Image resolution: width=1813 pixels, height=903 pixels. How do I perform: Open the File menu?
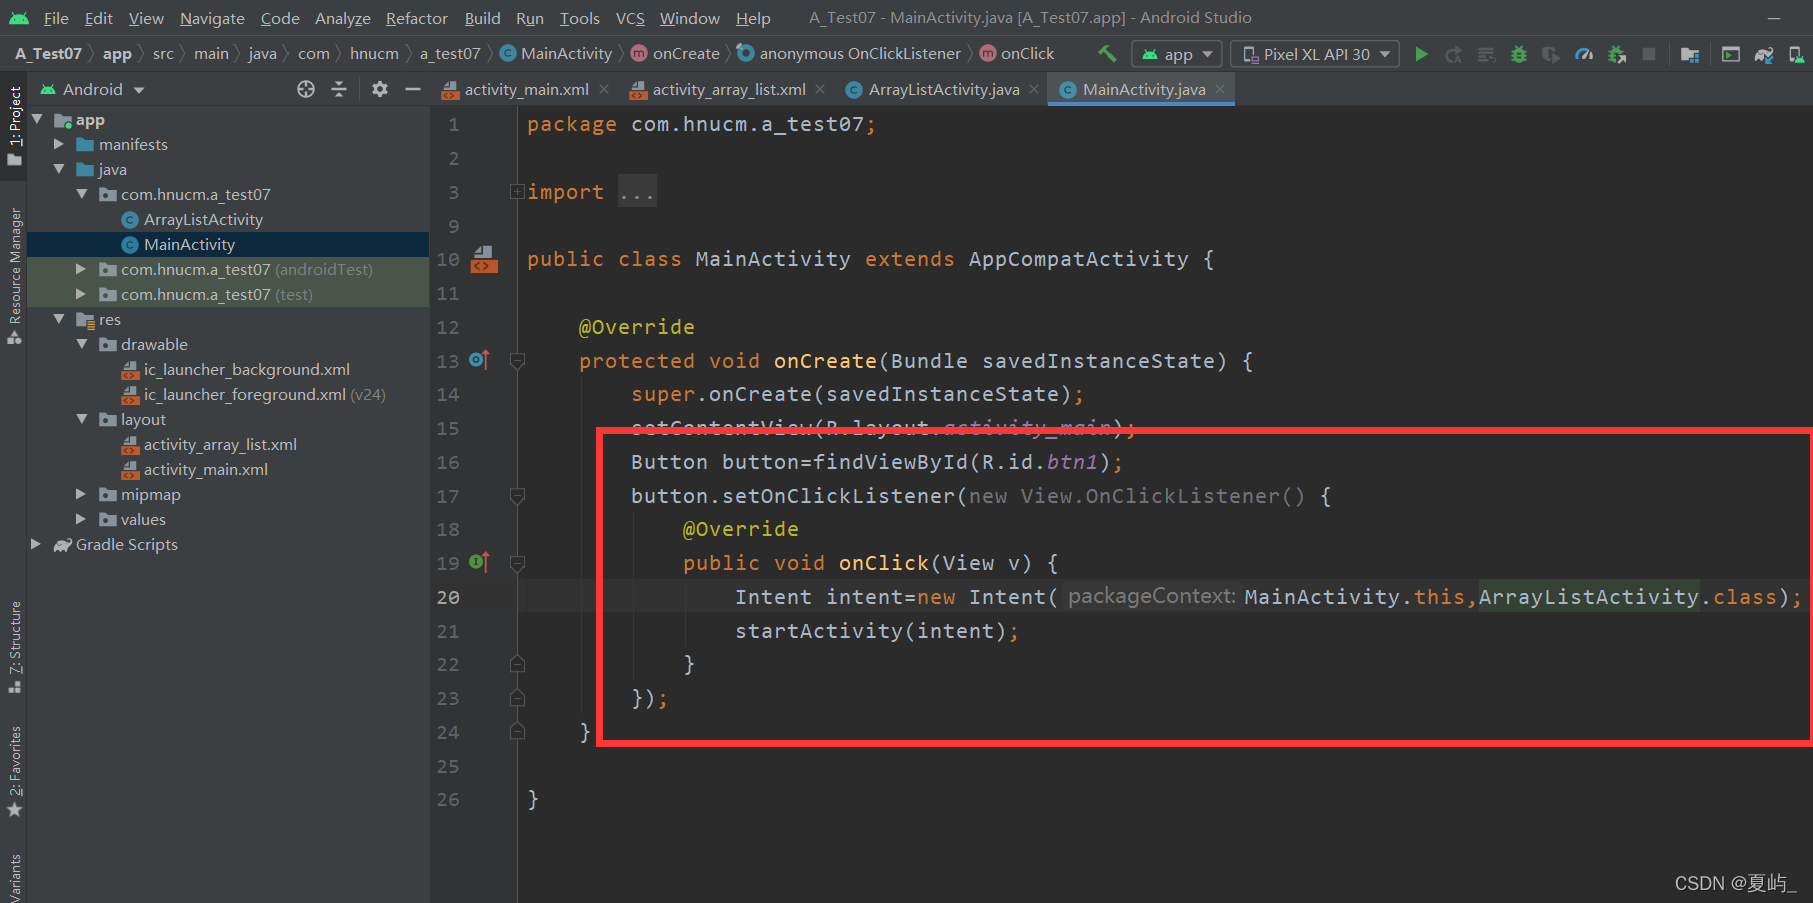(56, 18)
